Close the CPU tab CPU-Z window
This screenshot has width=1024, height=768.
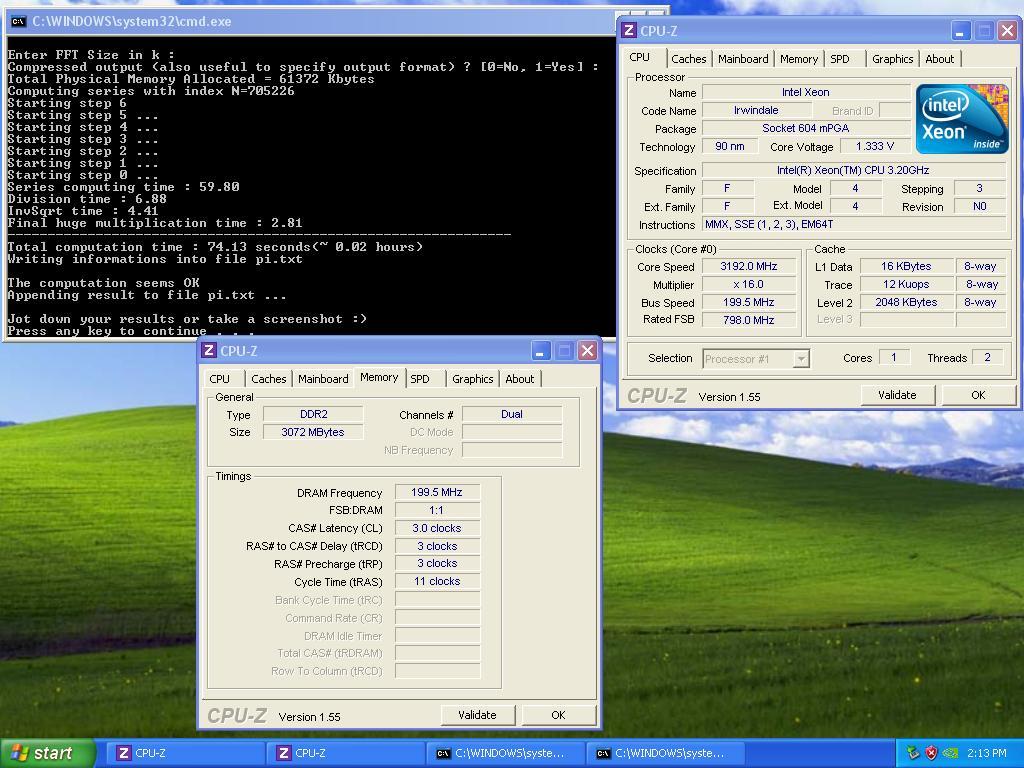pos(1008,31)
